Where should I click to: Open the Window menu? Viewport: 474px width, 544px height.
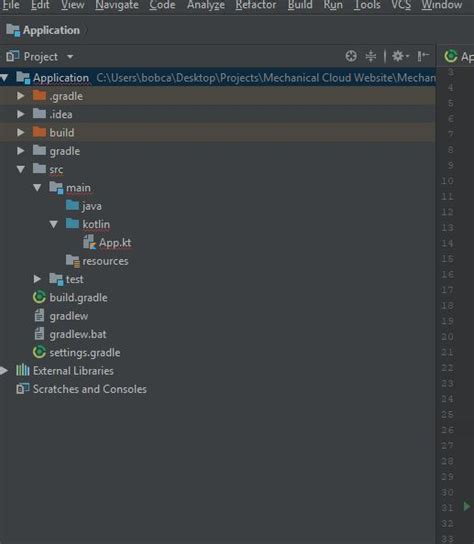point(442,5)
